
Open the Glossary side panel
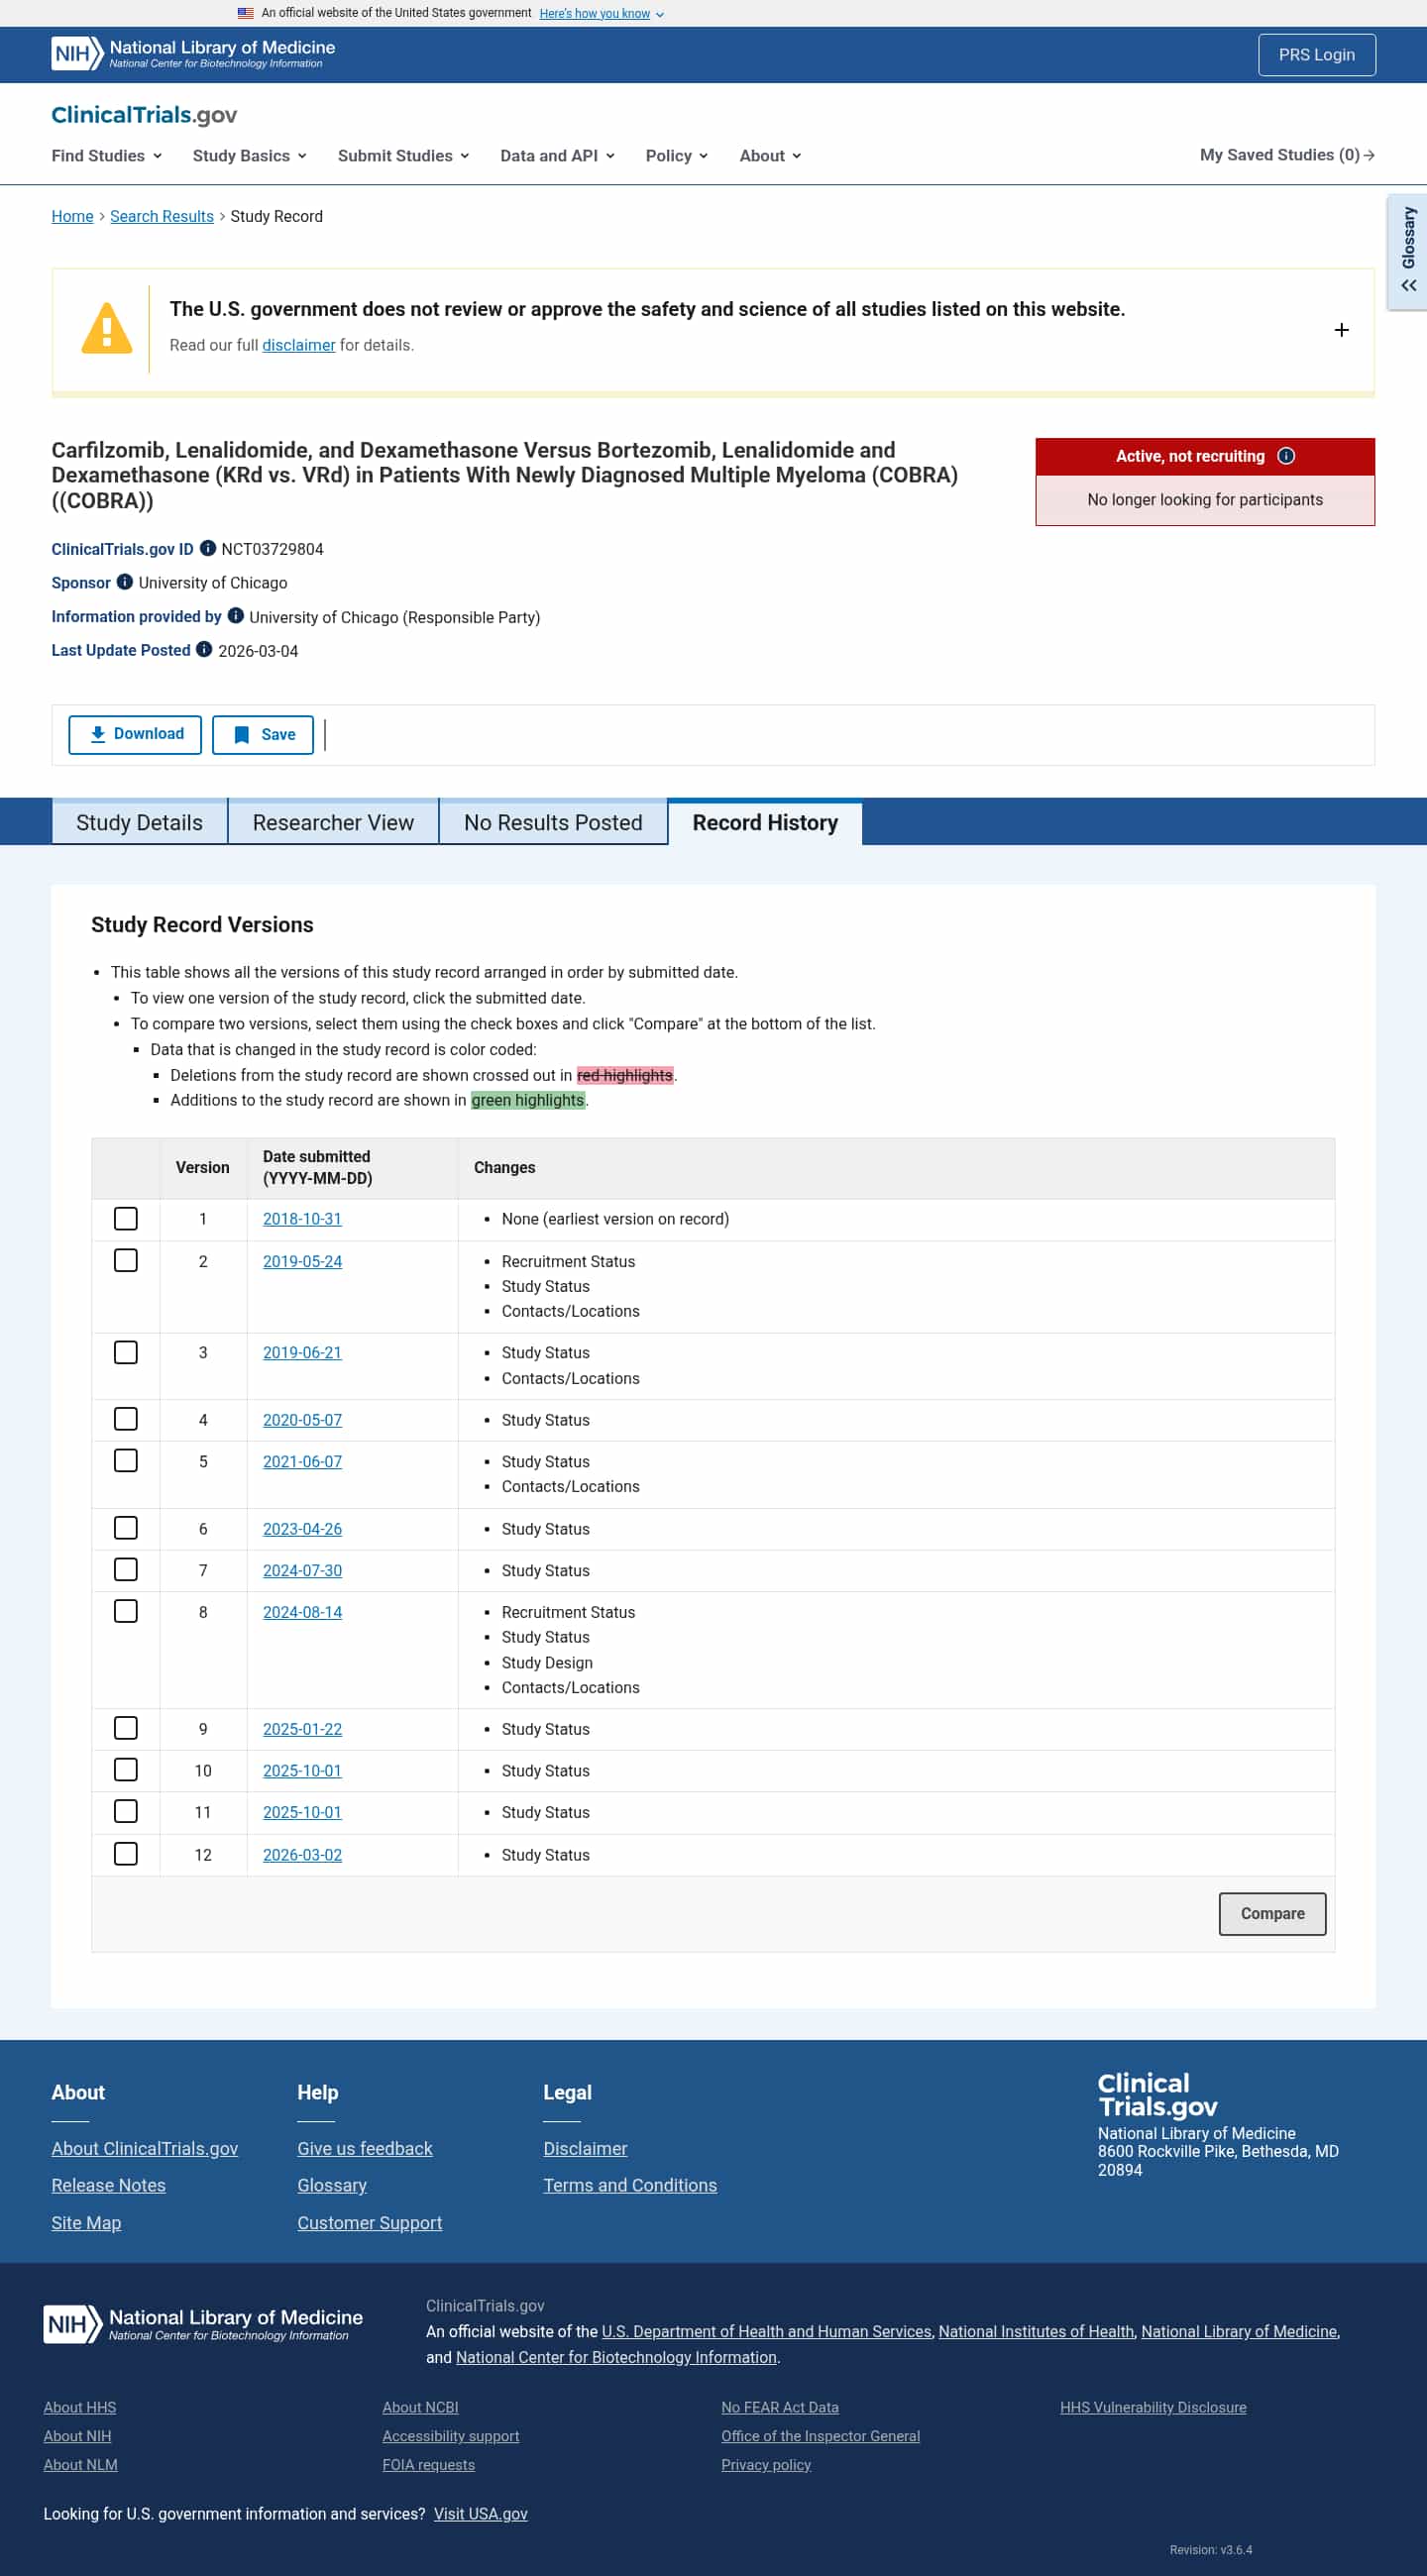click(x=1408, y=252)
